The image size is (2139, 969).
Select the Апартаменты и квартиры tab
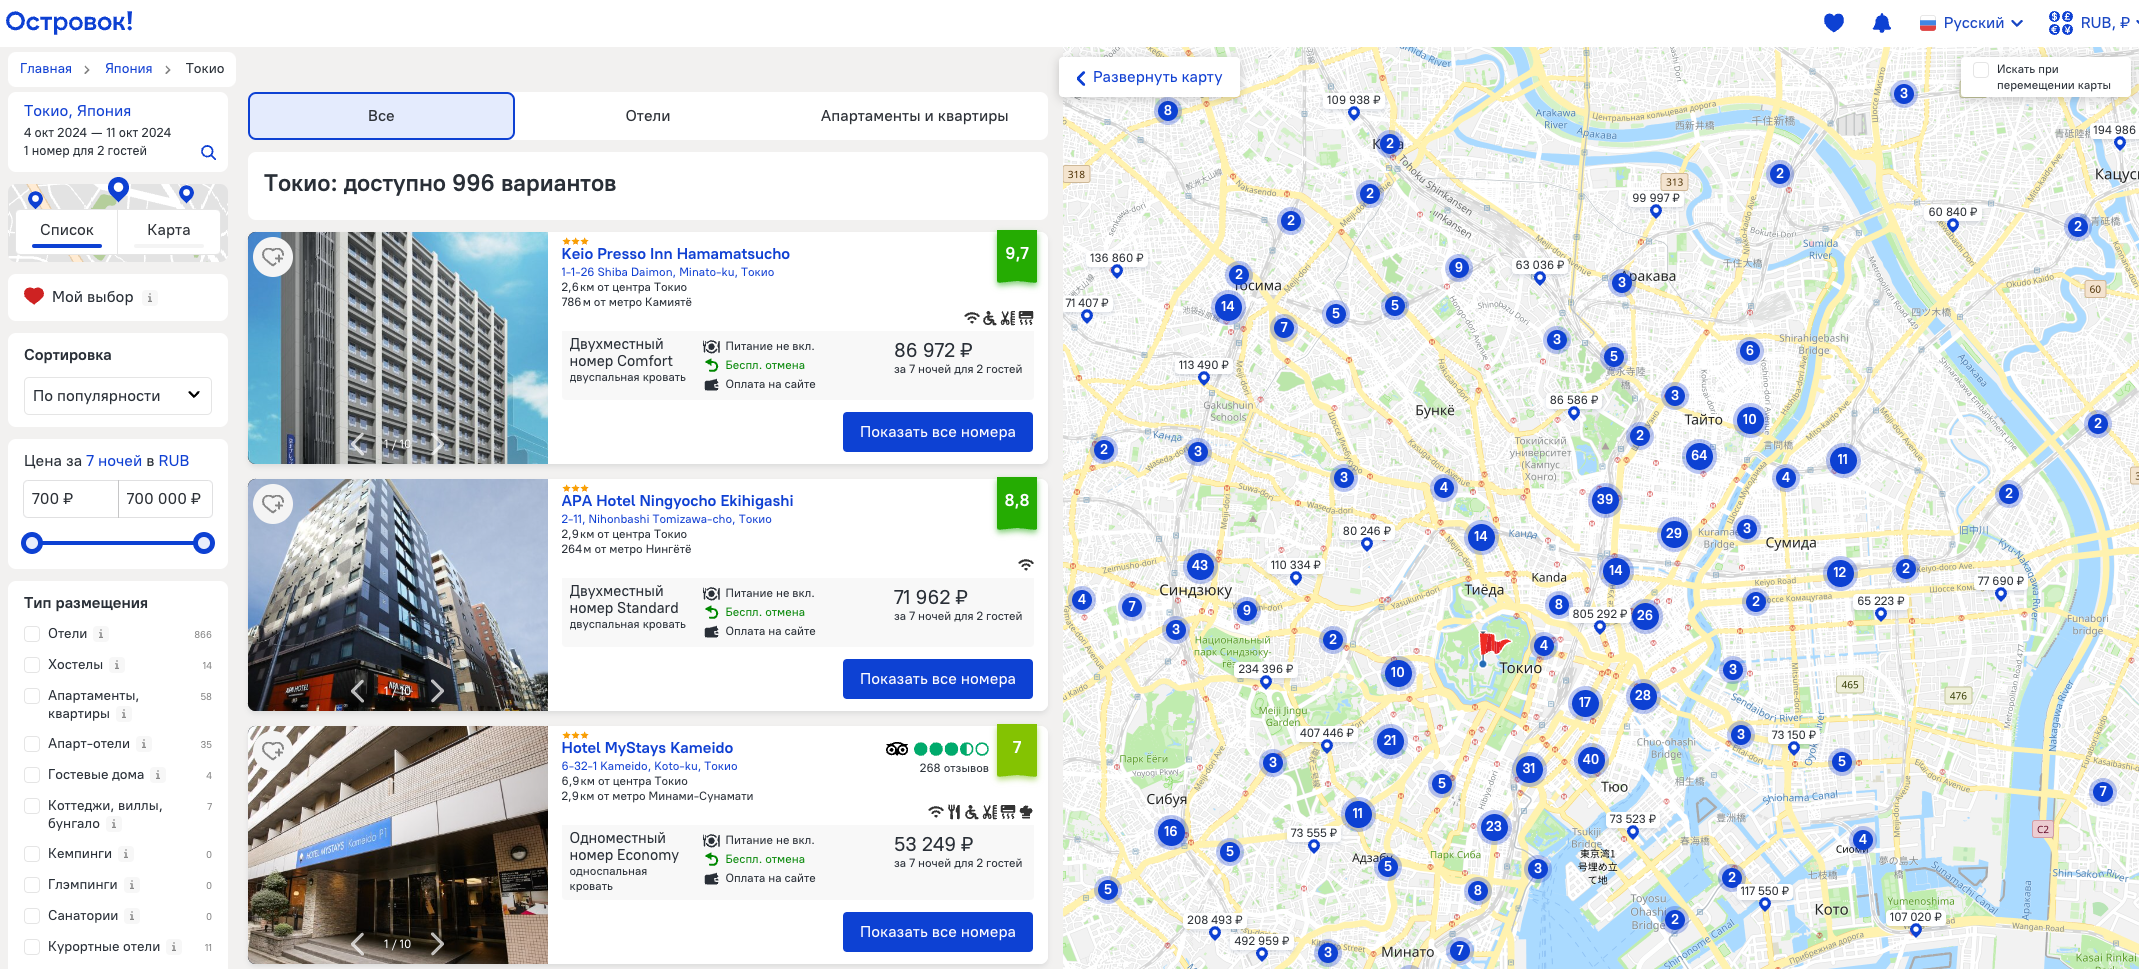(914, 116)
